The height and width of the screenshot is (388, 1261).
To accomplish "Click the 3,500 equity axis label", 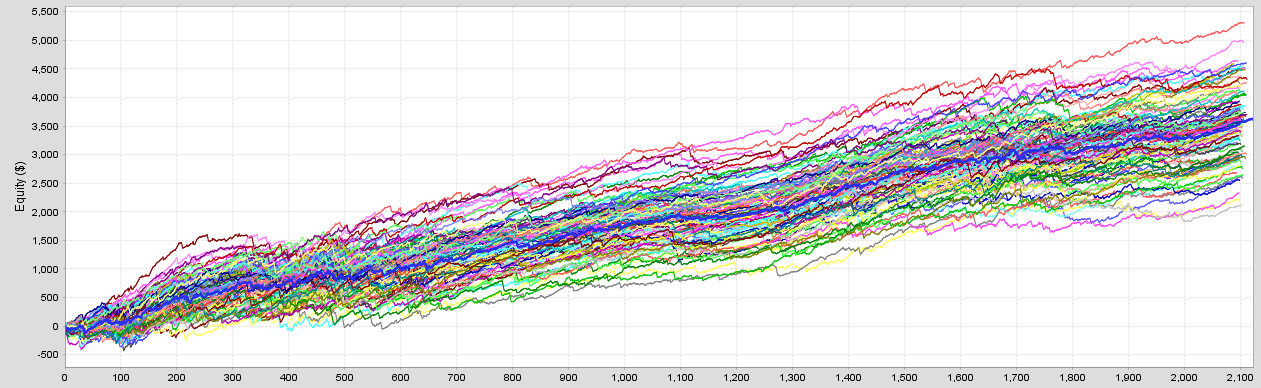I will [46, 126].
